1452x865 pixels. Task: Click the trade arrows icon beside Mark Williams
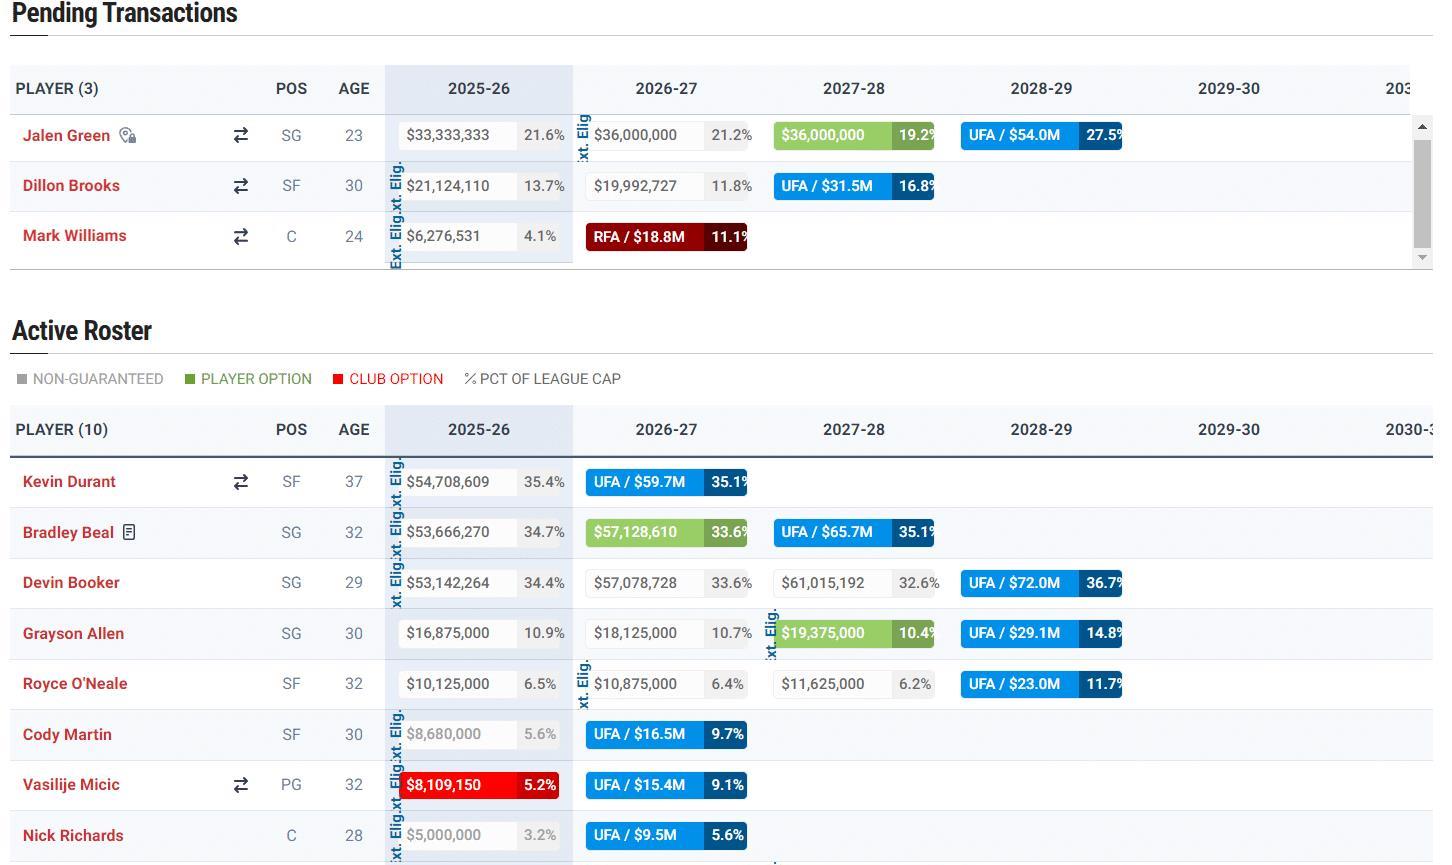(240, 236)
